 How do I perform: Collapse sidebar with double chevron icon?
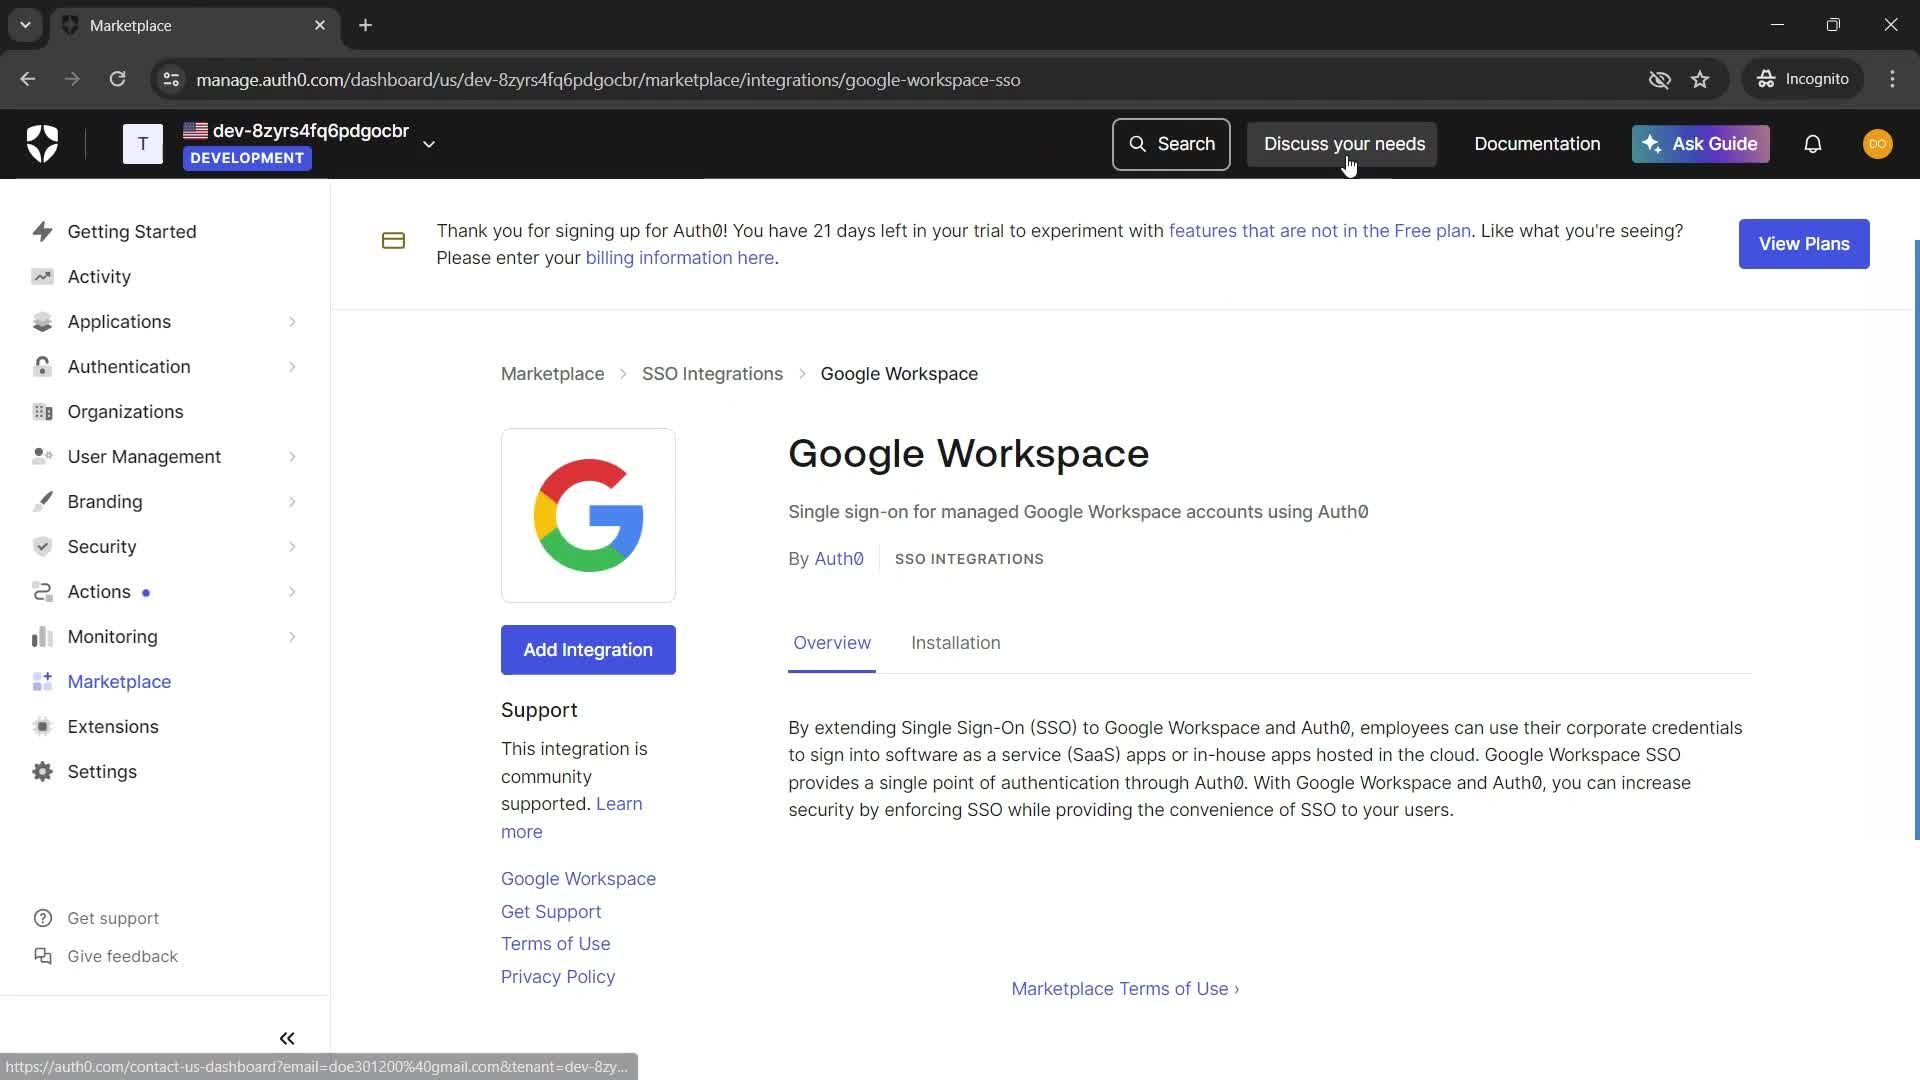(287, 1039)
